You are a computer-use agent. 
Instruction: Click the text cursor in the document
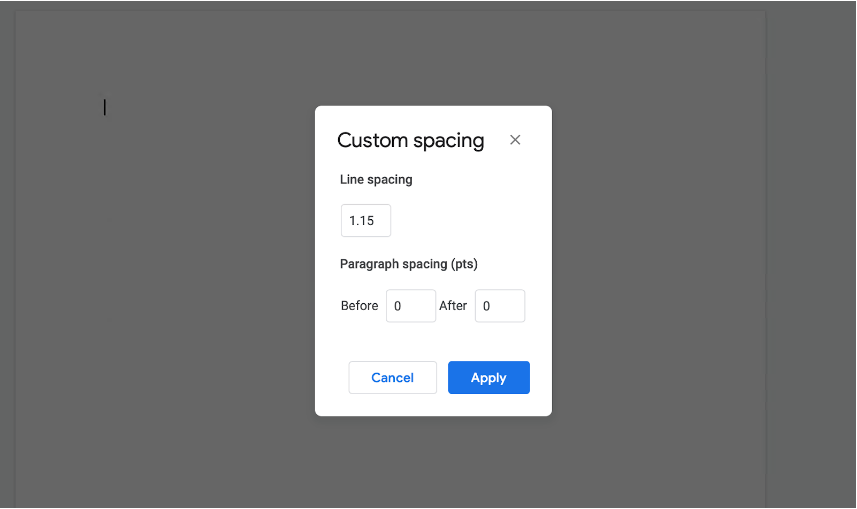coord(105,107)
